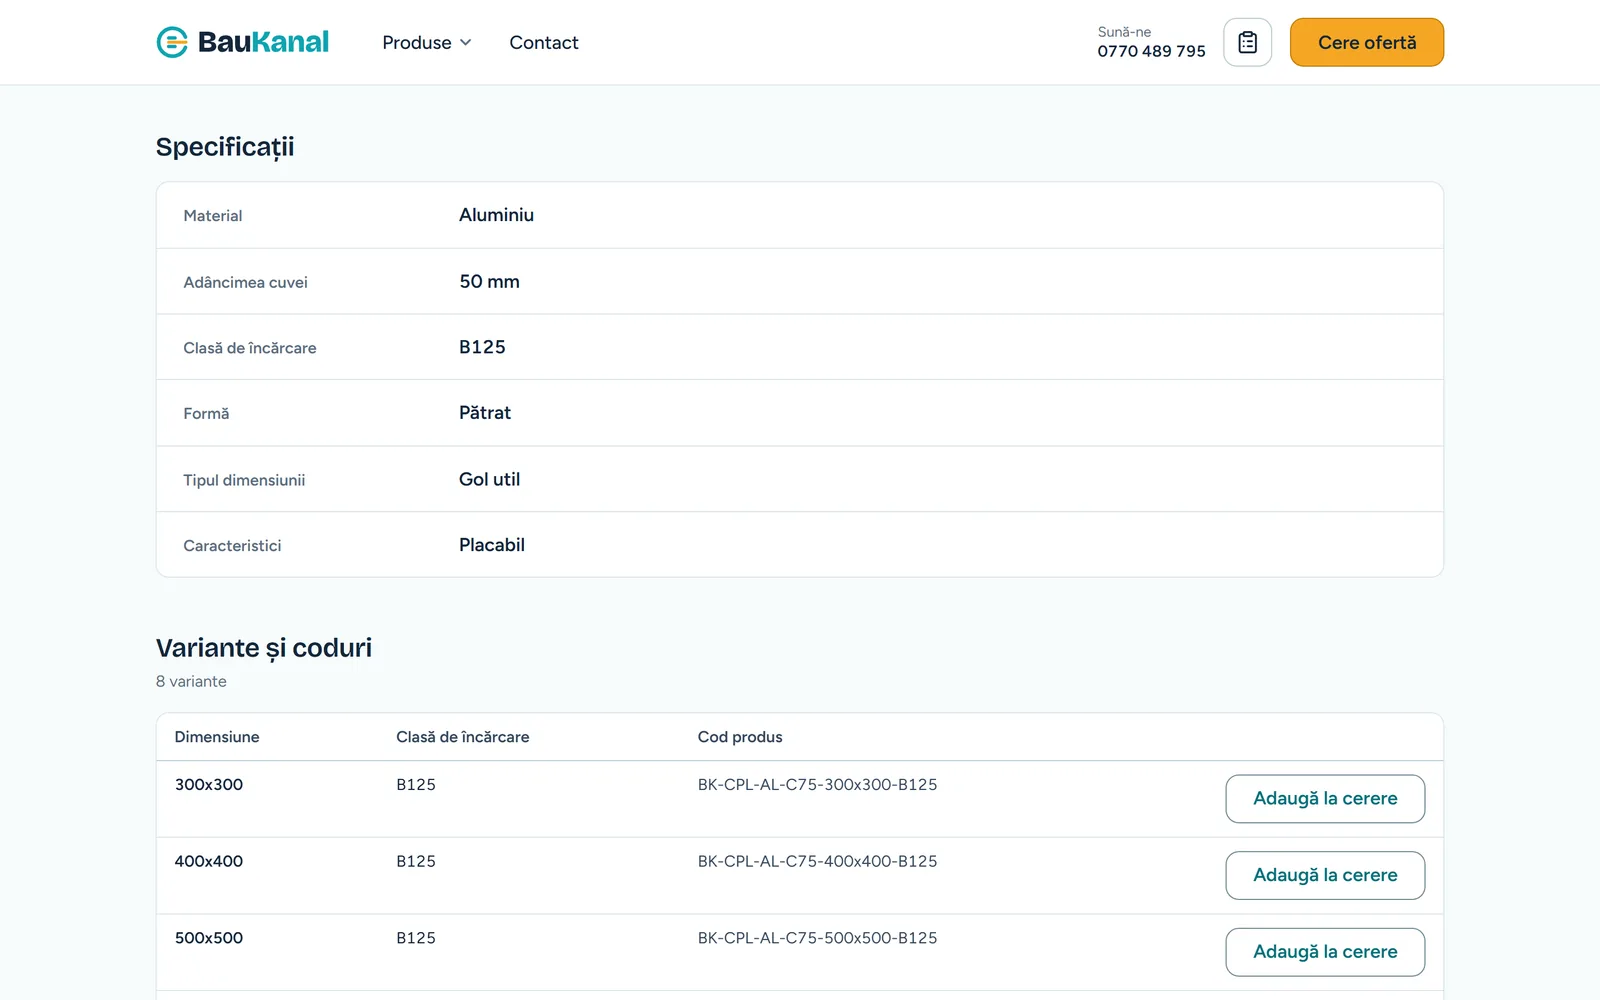Add the 500x500 variant to request
Viewport: 1600px width, 1000px height.
pos(1325,952)
